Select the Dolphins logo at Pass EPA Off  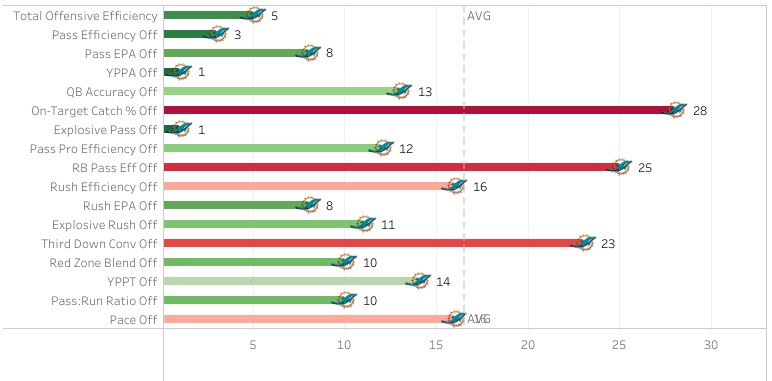pos(308,53)
